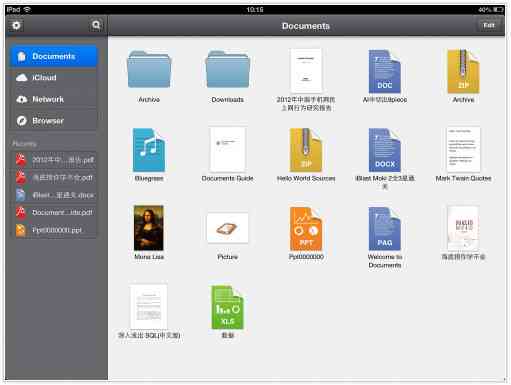This screenshot has height=385, width=511.
Task: Tap the search magnifier icon
Action: click(96, 25)
